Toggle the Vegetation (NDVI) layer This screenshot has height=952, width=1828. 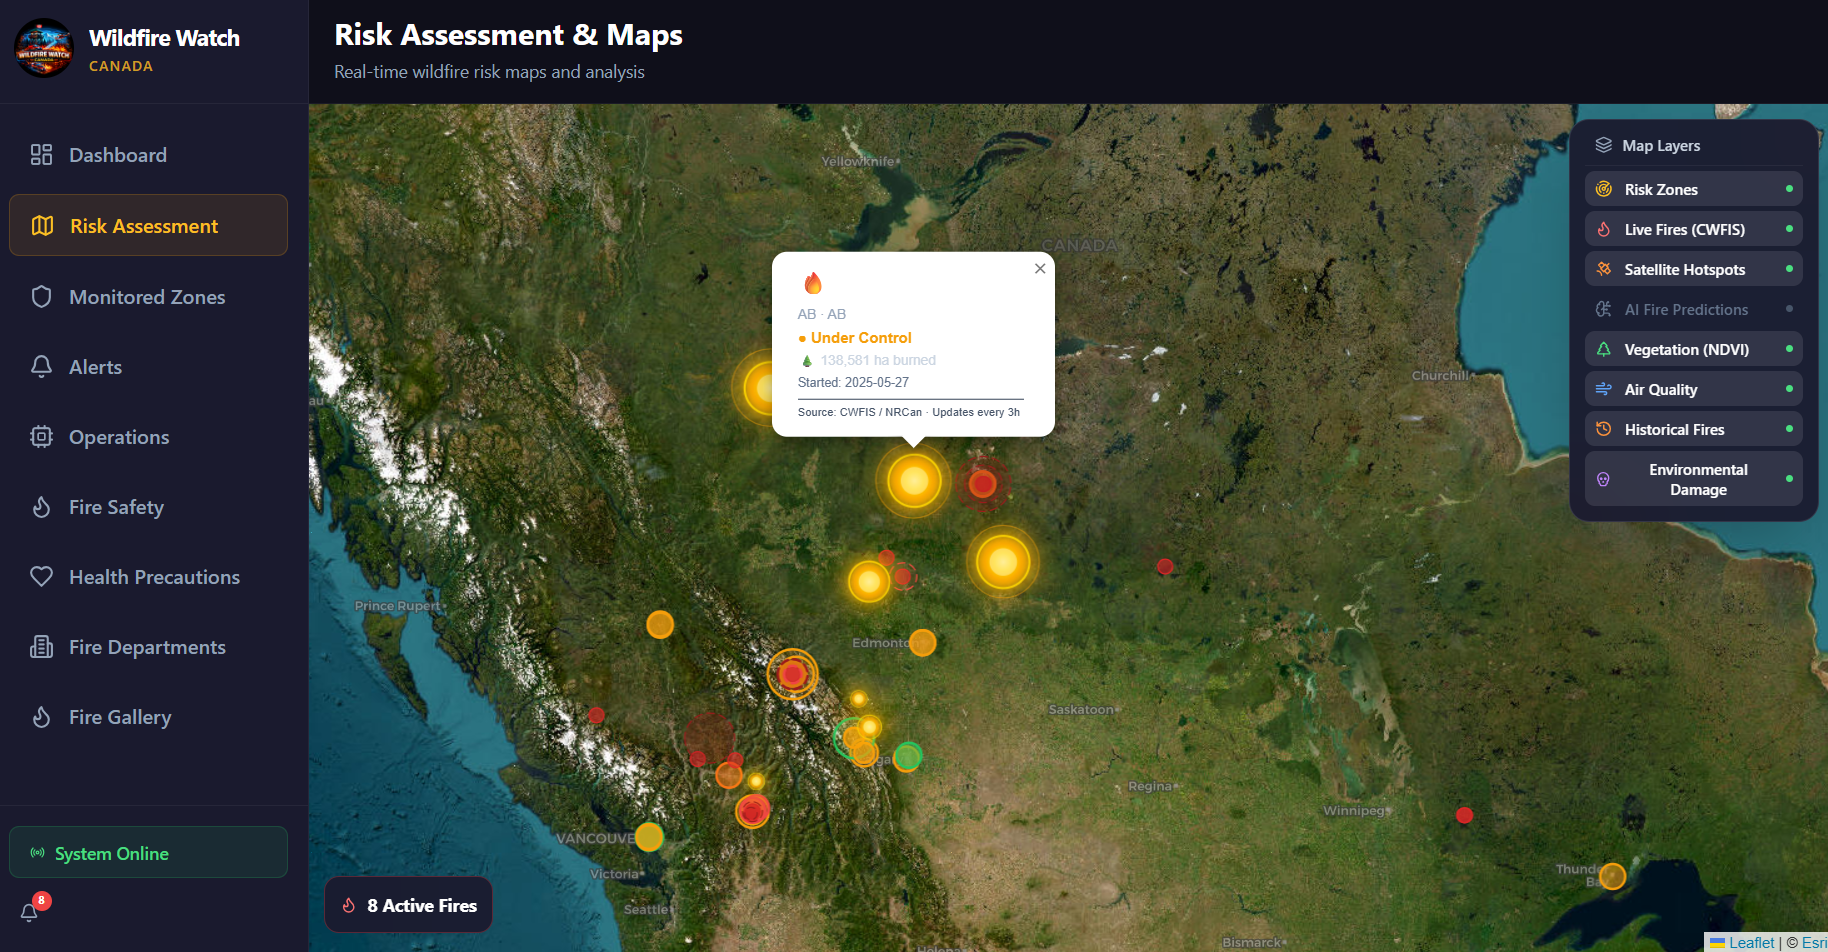pyautogui.click(x=1693, y=349)
